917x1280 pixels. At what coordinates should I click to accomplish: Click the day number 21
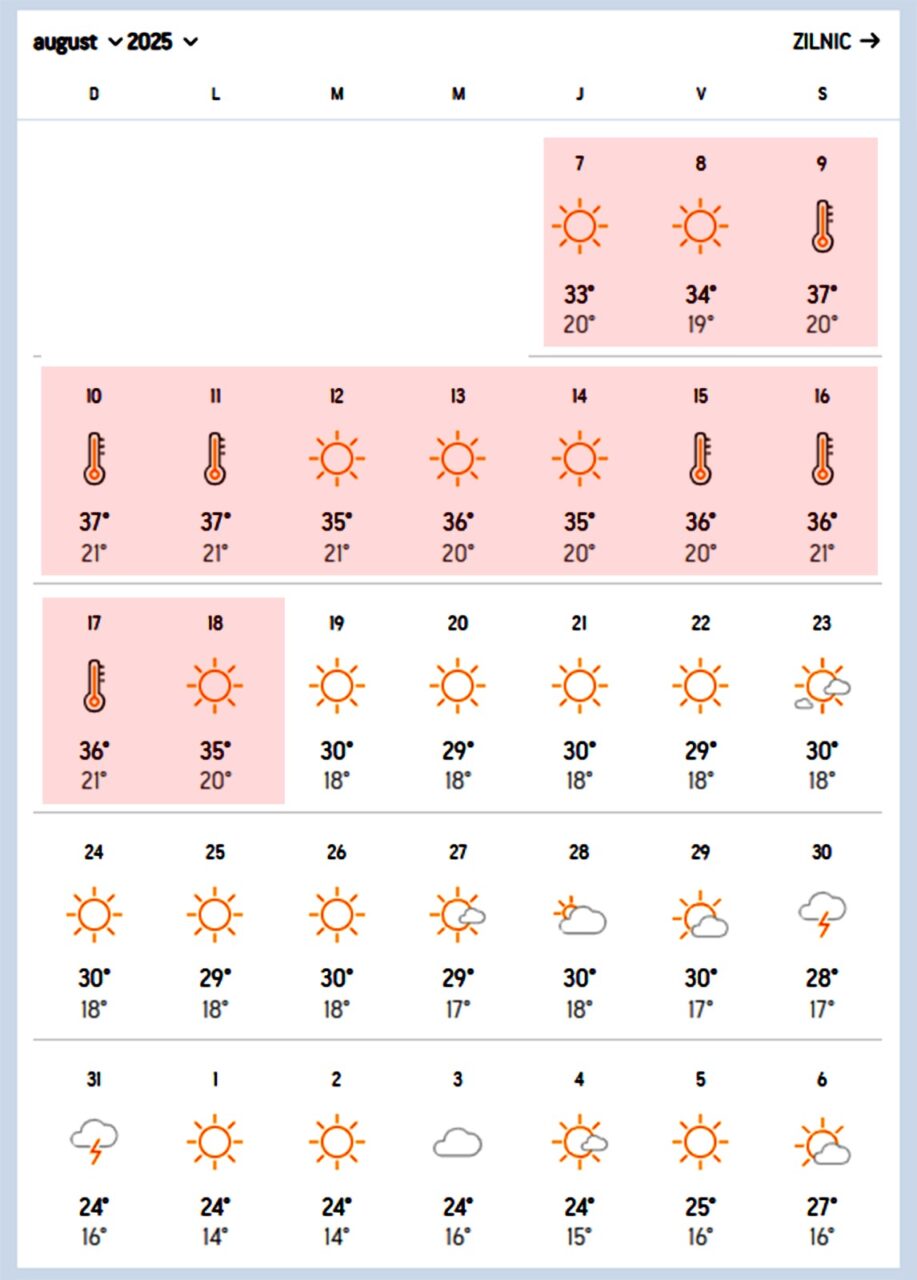(579, 623)
